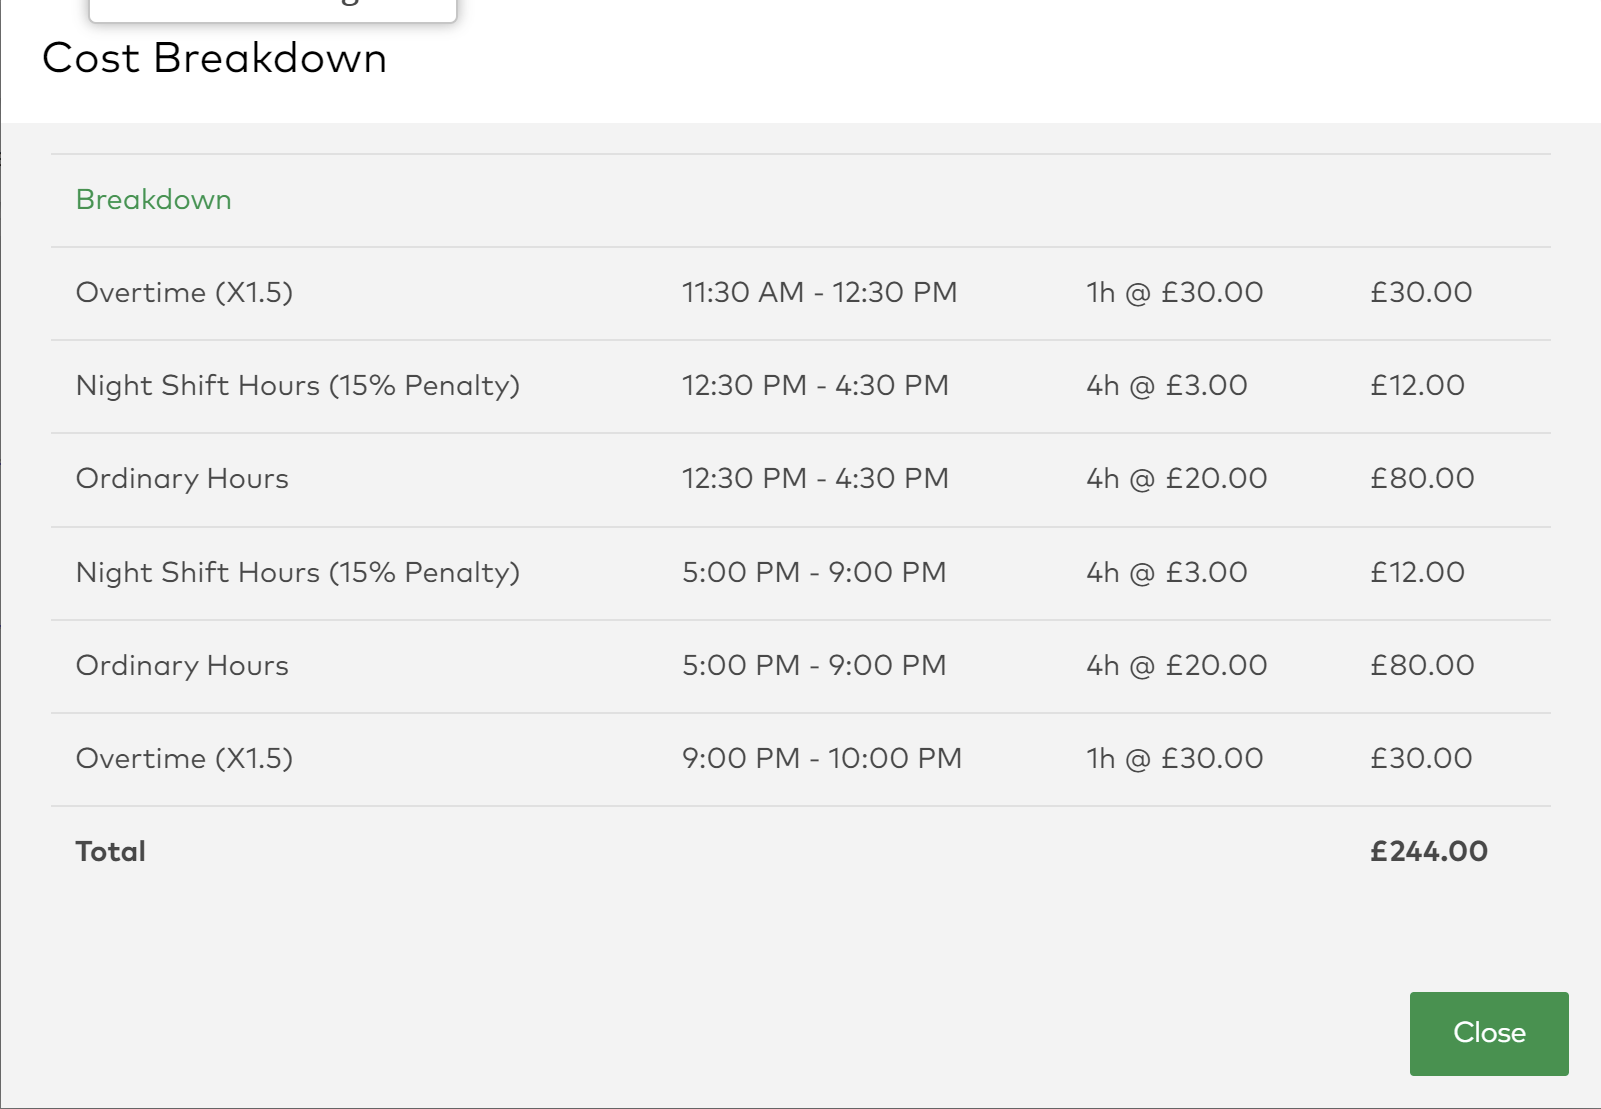The image size is (1601, 1109).
Task: Select the 9:00 PM - 10:00 PM time range
Action: tap(821, 758)
